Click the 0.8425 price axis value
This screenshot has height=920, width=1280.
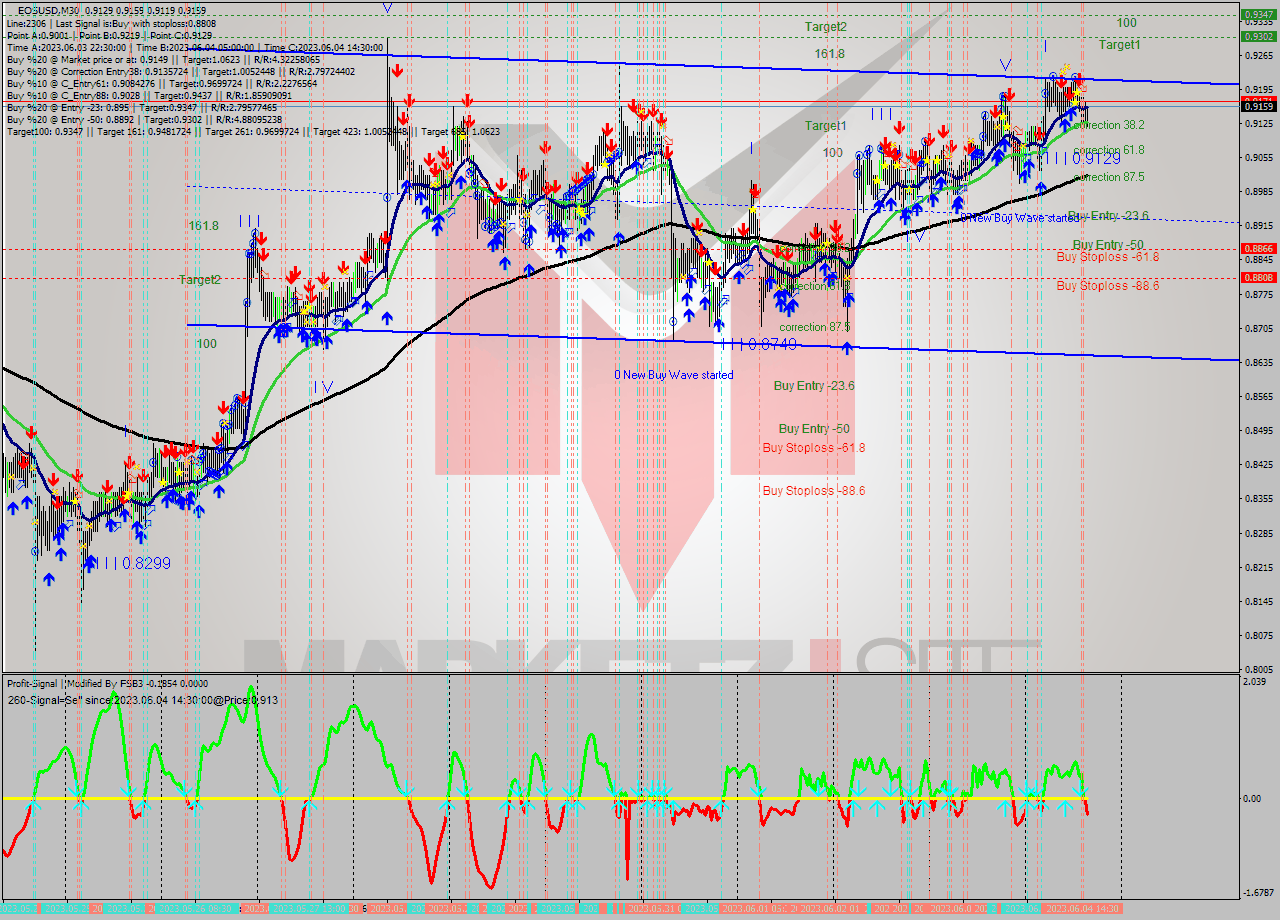(1258, 465)
